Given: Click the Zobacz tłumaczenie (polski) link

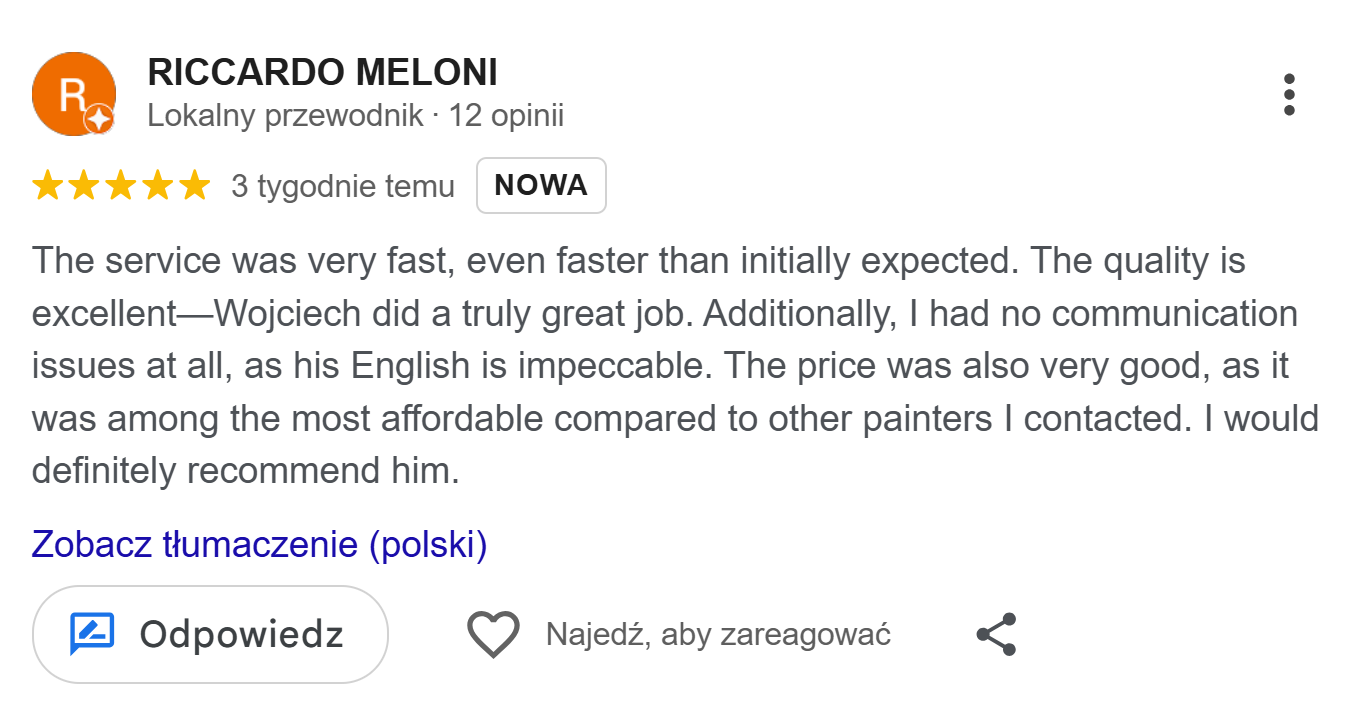Looking at the screenshot, I should click(x=259, y=545).
